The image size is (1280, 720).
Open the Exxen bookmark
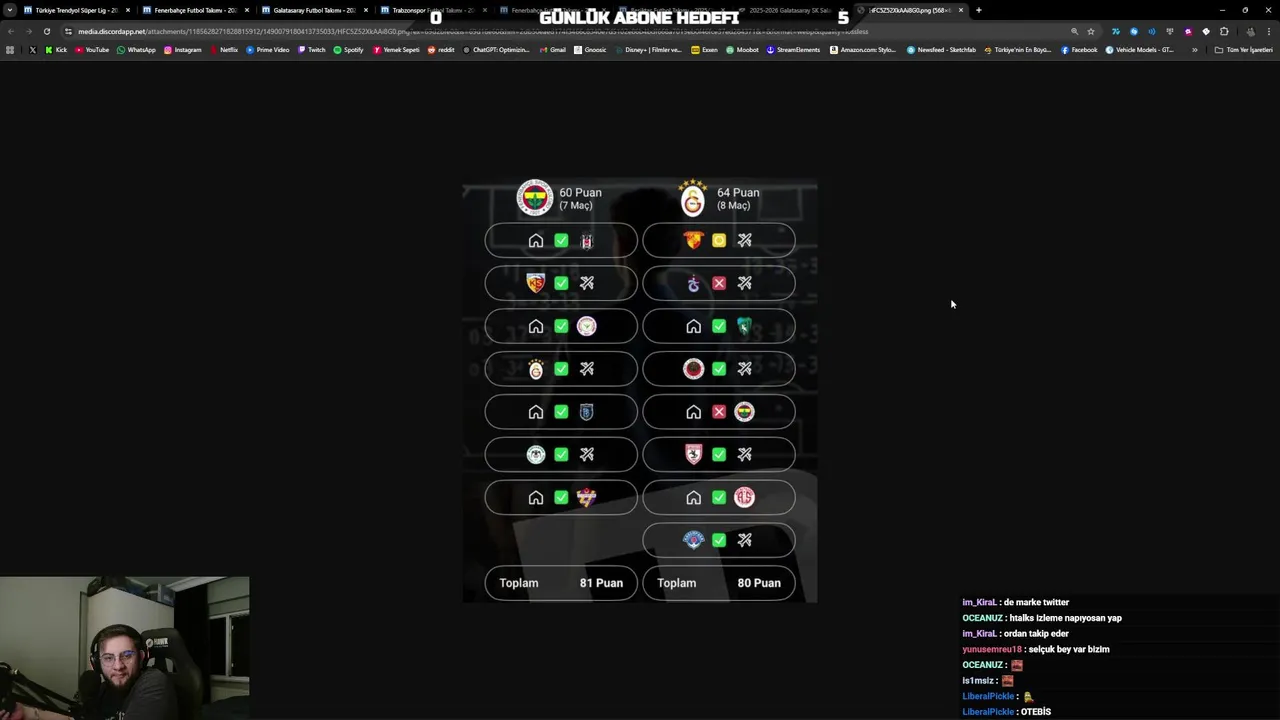click(x=705, y=50)
